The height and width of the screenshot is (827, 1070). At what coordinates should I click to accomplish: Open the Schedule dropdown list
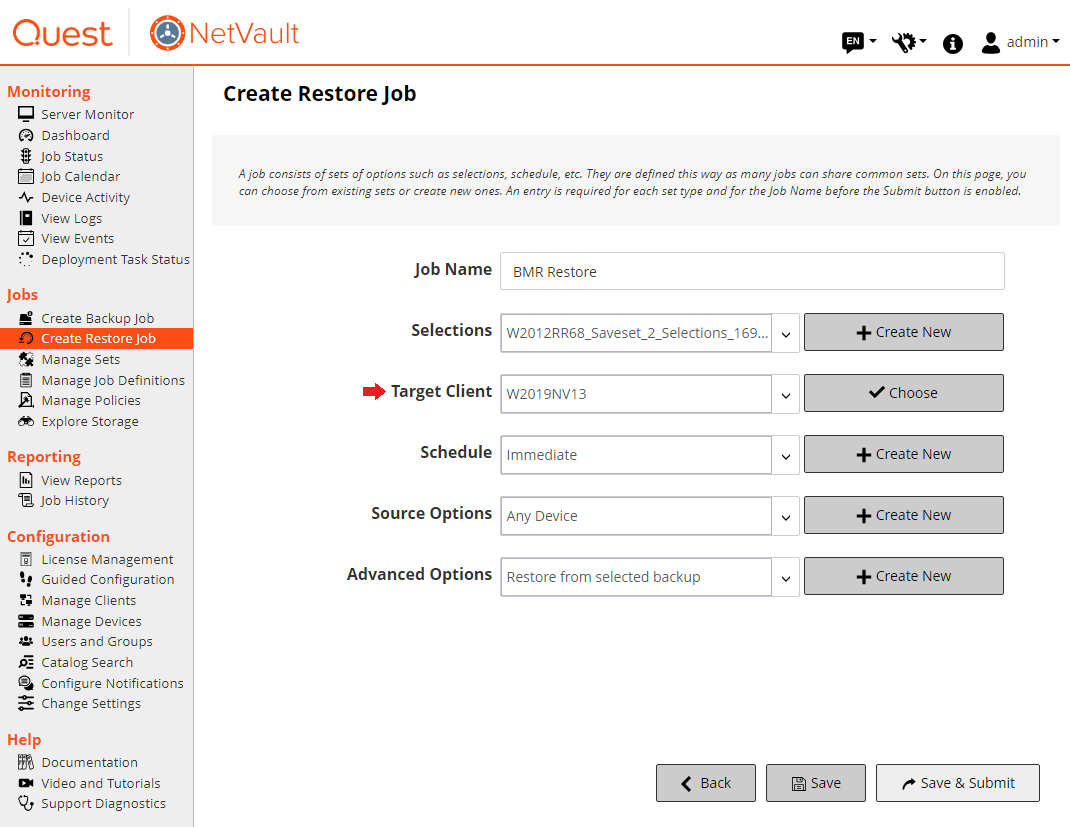[786, 455]
